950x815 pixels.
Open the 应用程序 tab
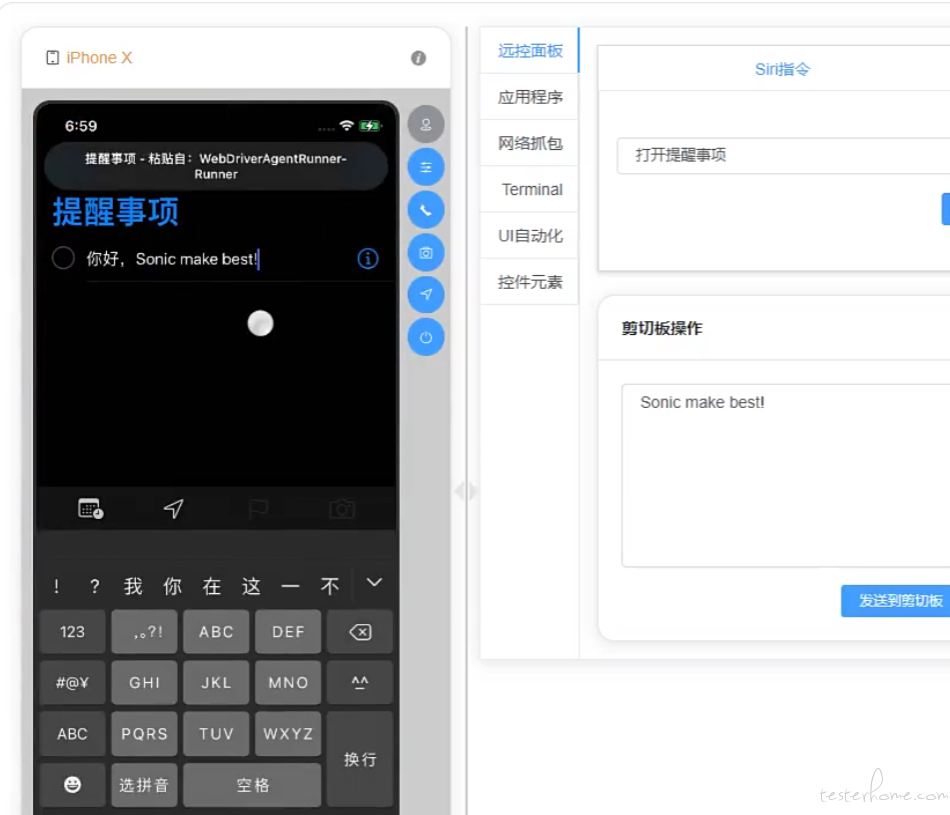click(530, 97)
